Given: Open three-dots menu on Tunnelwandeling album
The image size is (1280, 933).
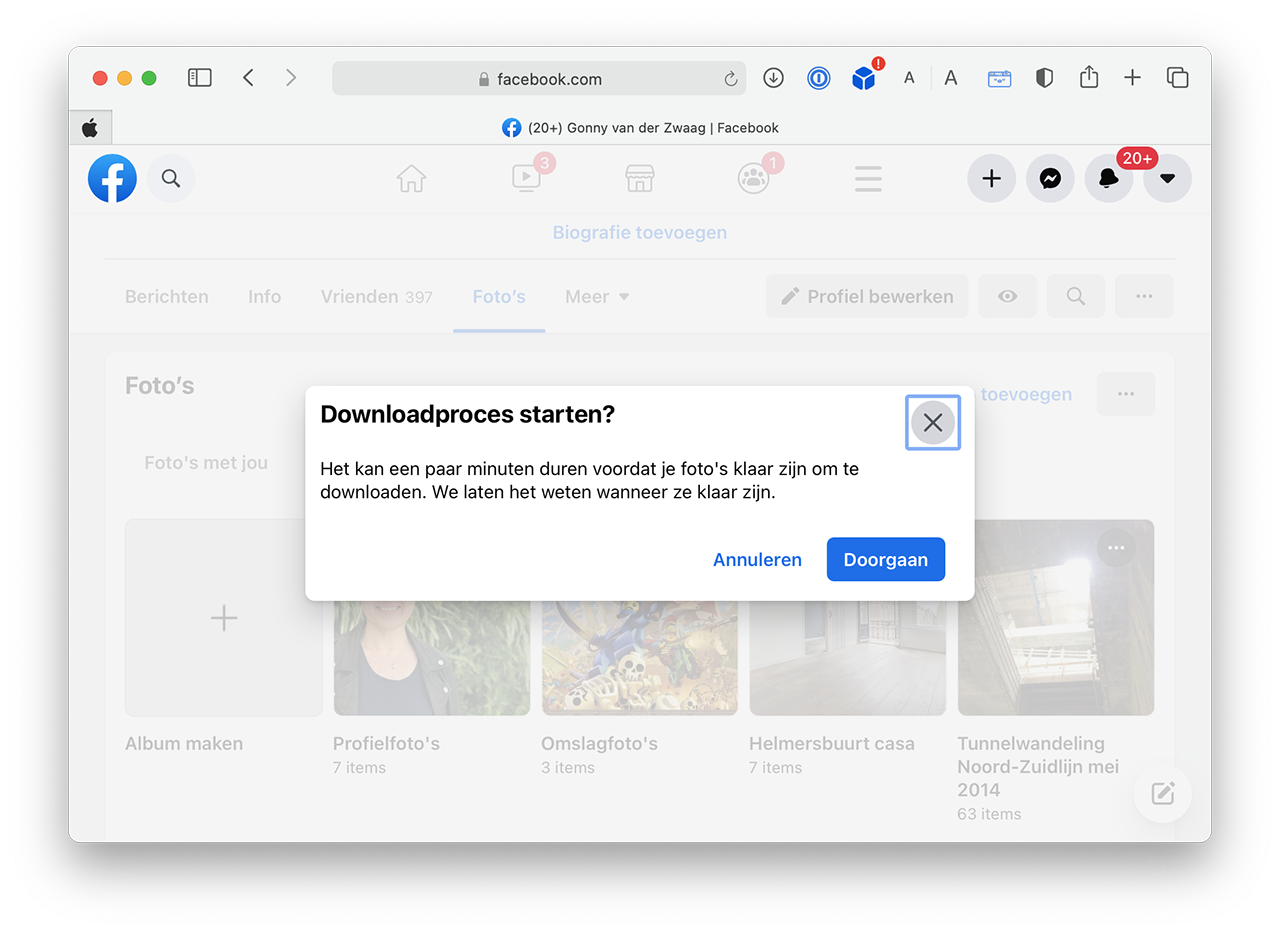Looking at the screenshot, I should (x=1116, y=547).
